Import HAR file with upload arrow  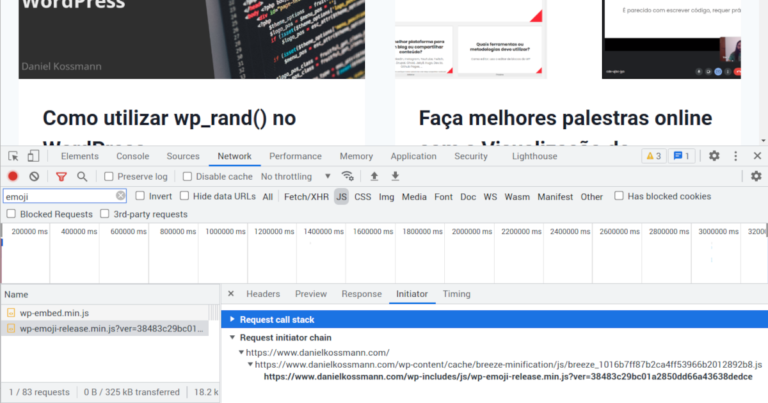tap(374, 176)
